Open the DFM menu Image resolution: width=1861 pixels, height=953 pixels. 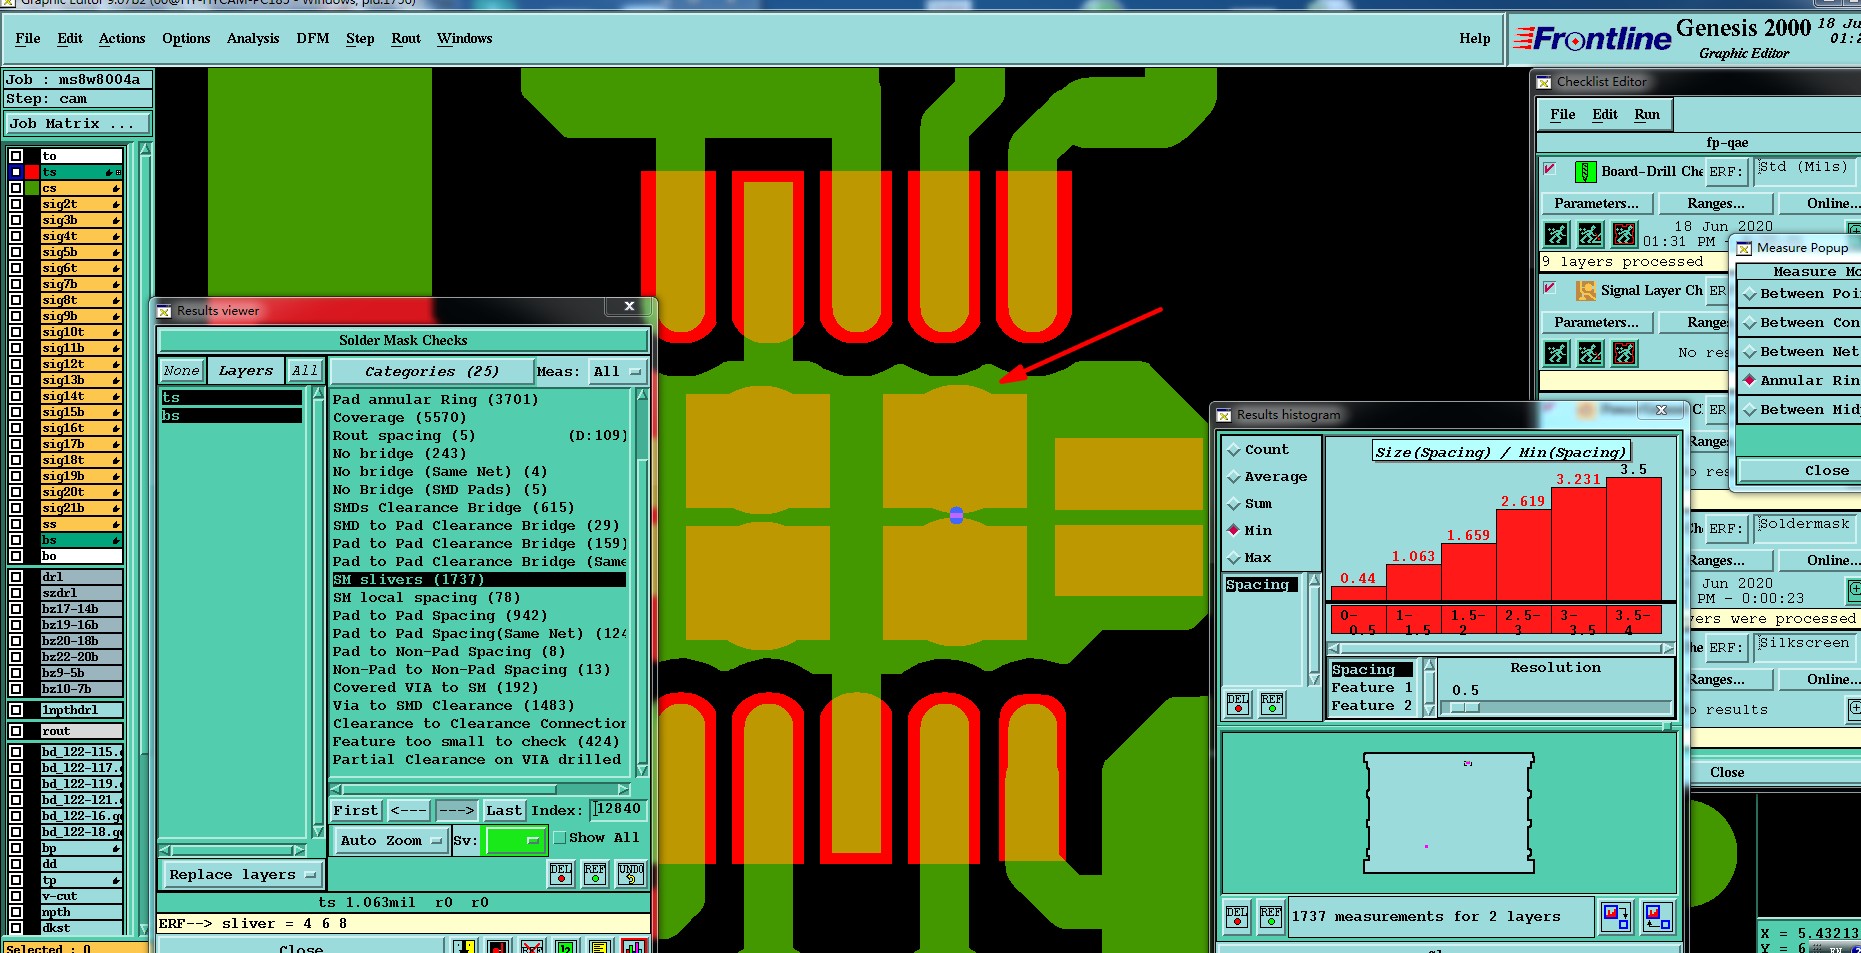(313, 38)
